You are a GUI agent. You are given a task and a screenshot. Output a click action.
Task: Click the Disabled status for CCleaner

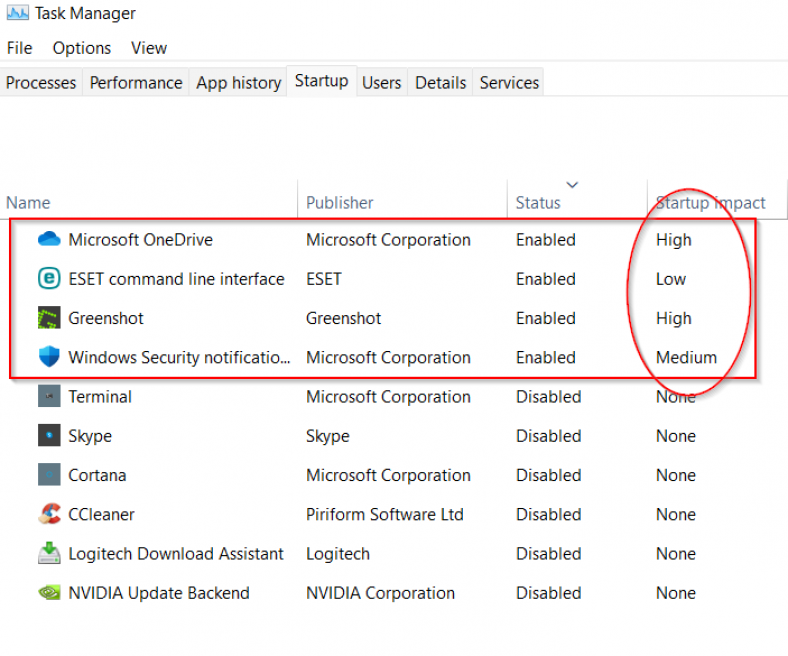point(549,514)
